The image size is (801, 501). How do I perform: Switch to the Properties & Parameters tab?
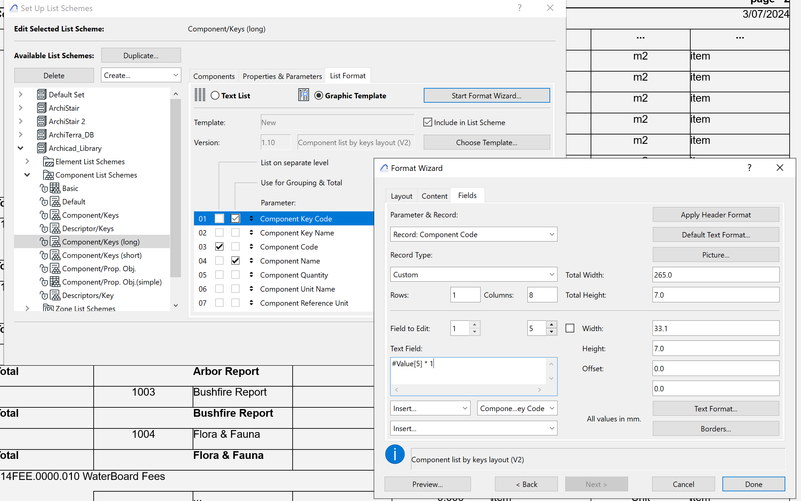click(x=282, y=76)
